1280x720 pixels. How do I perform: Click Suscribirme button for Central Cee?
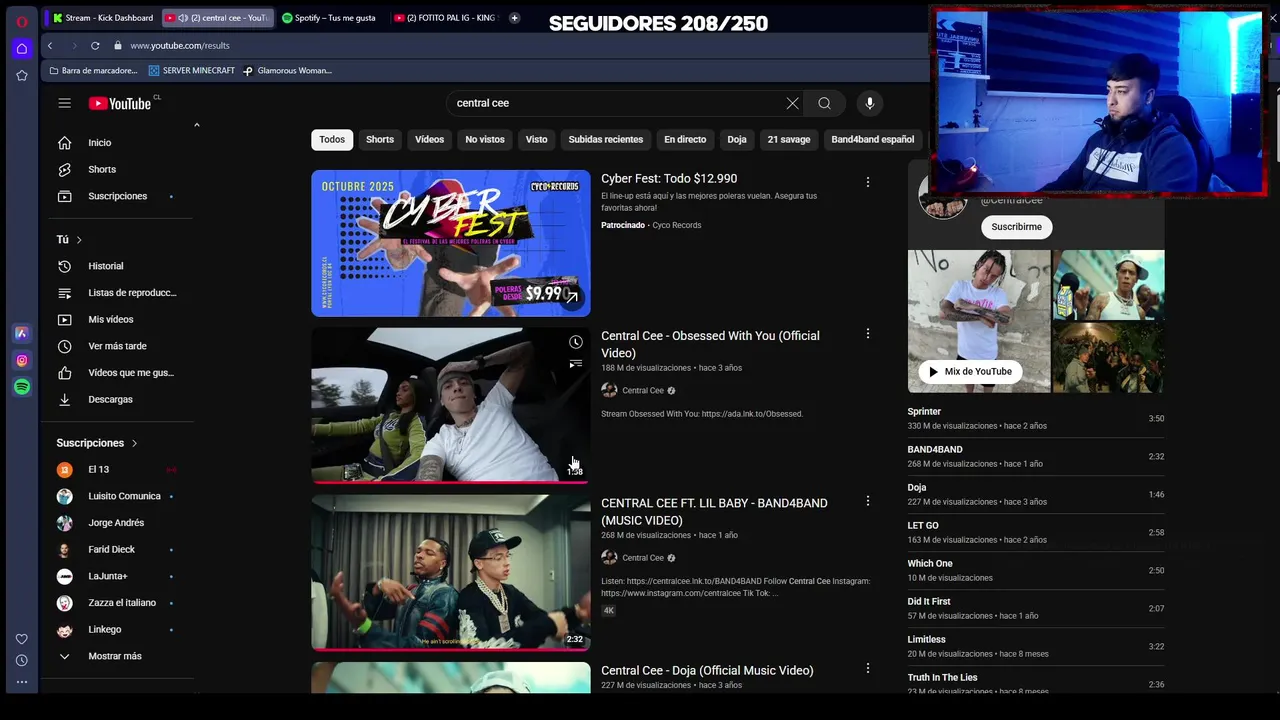(1016, 227)
